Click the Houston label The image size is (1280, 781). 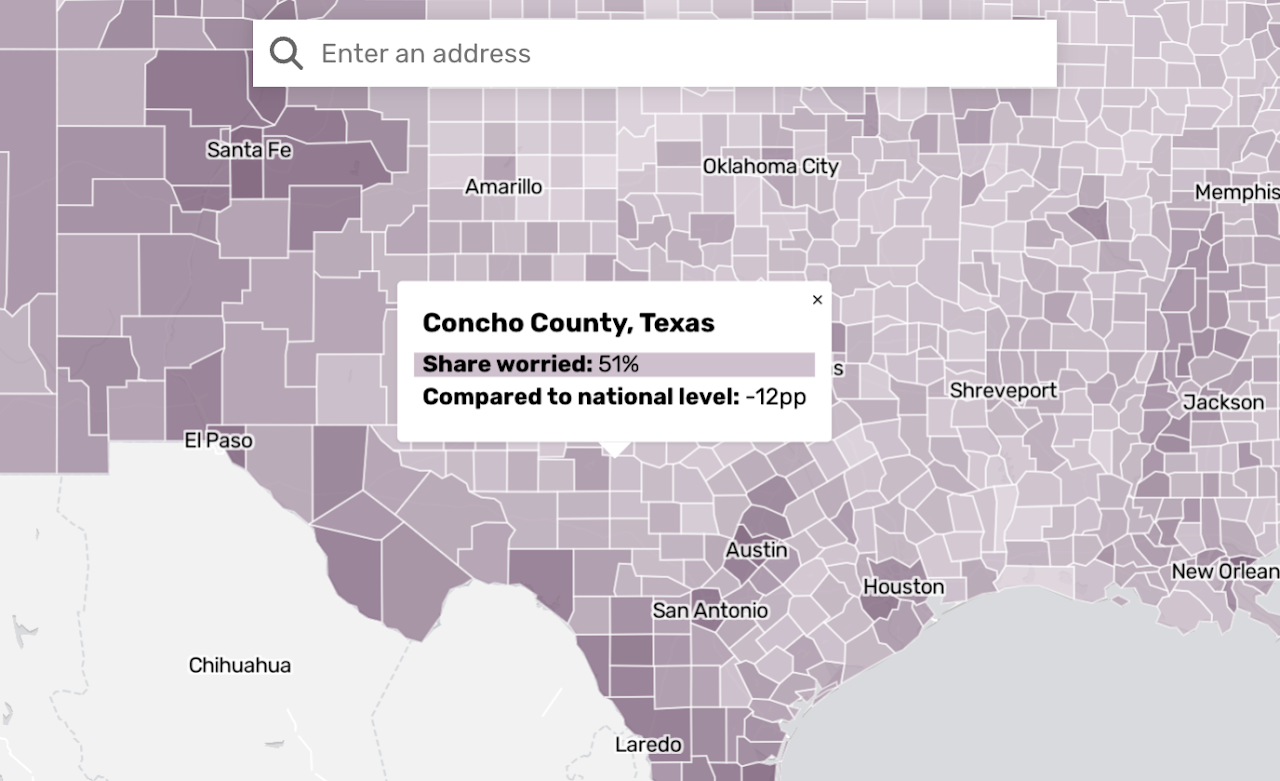[x=903, y=586]
